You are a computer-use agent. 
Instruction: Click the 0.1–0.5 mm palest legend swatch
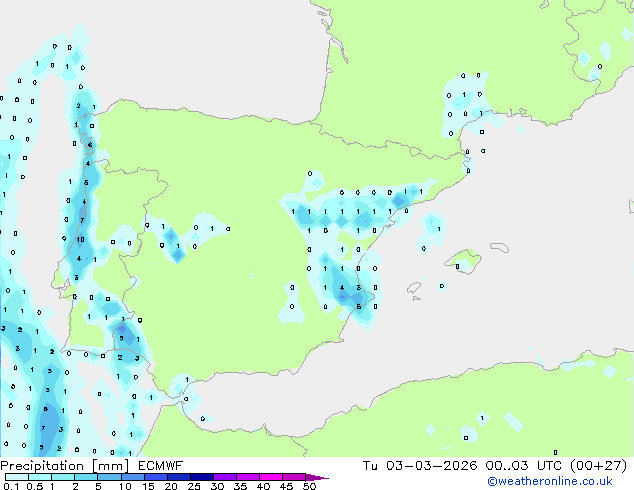pyautogui.click(x=17, y=477)
